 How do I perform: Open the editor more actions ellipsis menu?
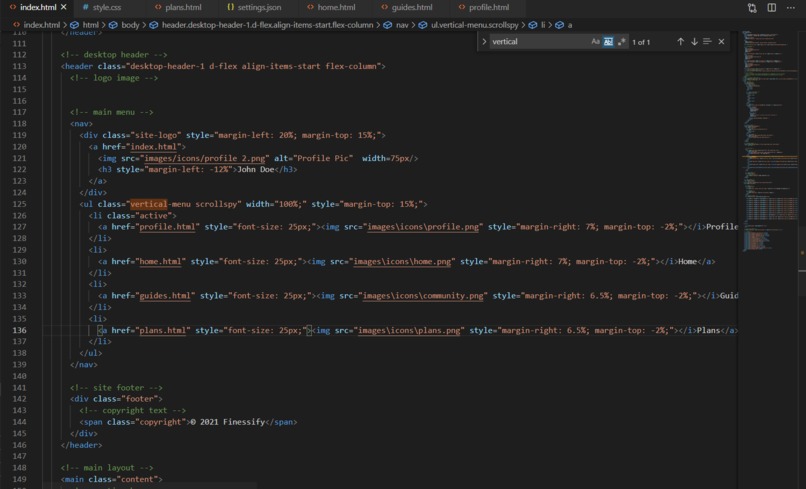pyautogui.click(x=791, y=8)
